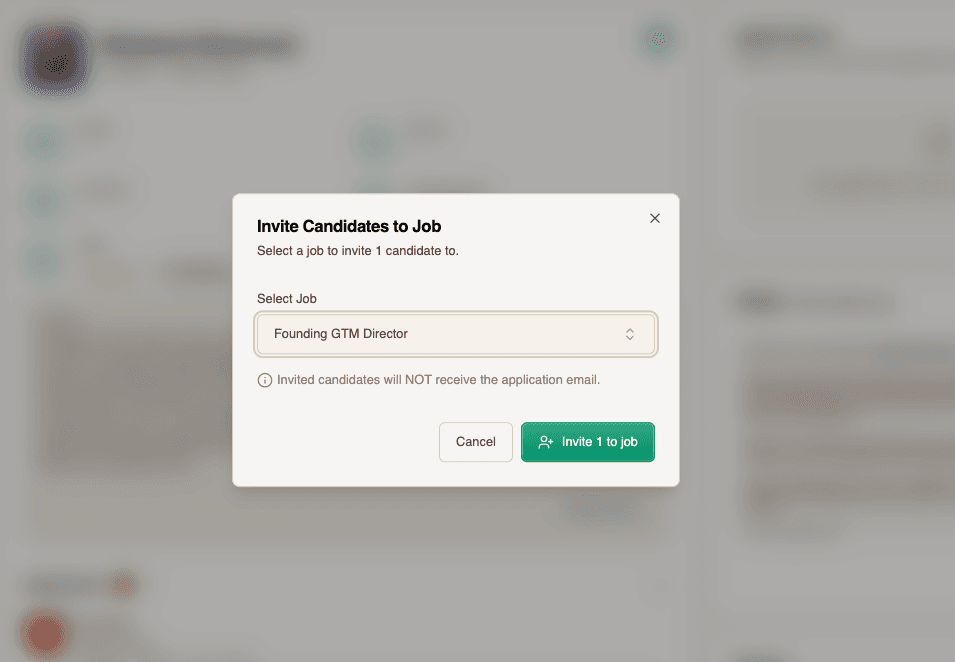The image size is (955, 662).
Task: Click the Founding GTM Director selected value
Action: click(x=340, y=334)
